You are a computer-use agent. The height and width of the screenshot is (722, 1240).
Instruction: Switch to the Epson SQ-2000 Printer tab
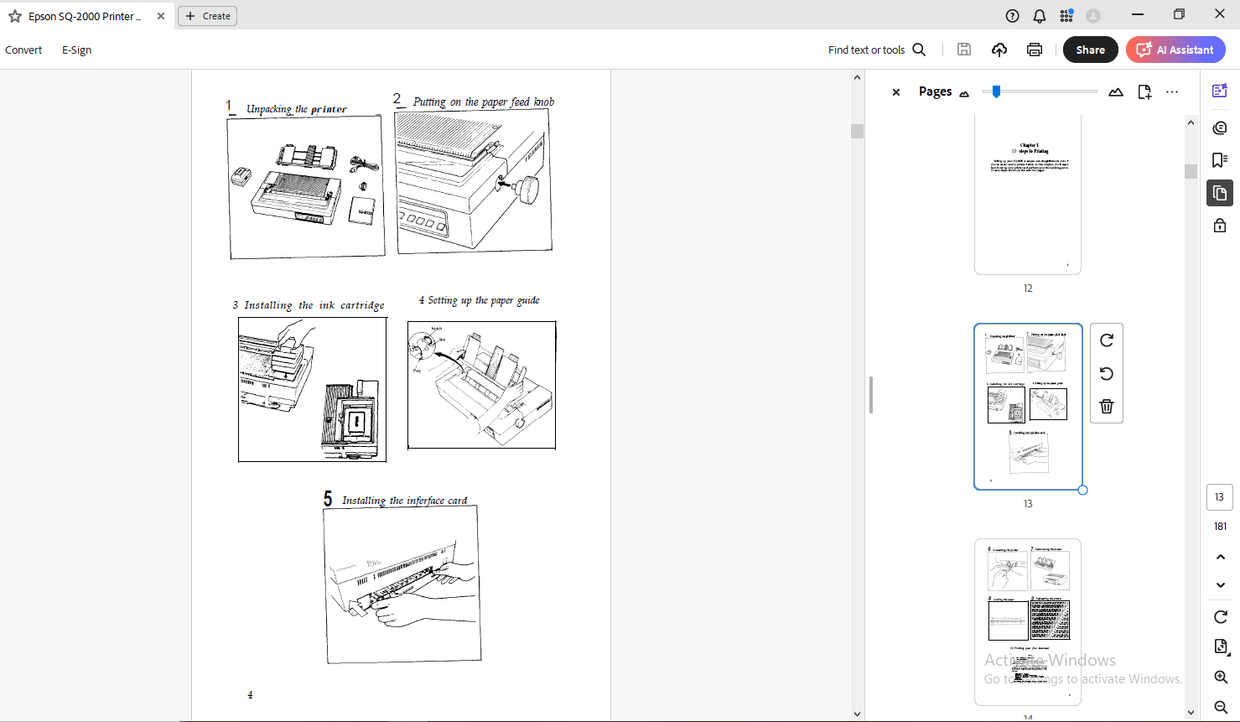(x=85, y=15)
